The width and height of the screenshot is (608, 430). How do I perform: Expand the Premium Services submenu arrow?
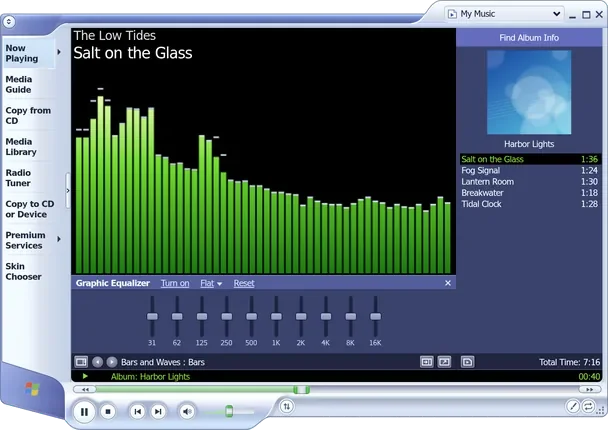click(59, 239)
